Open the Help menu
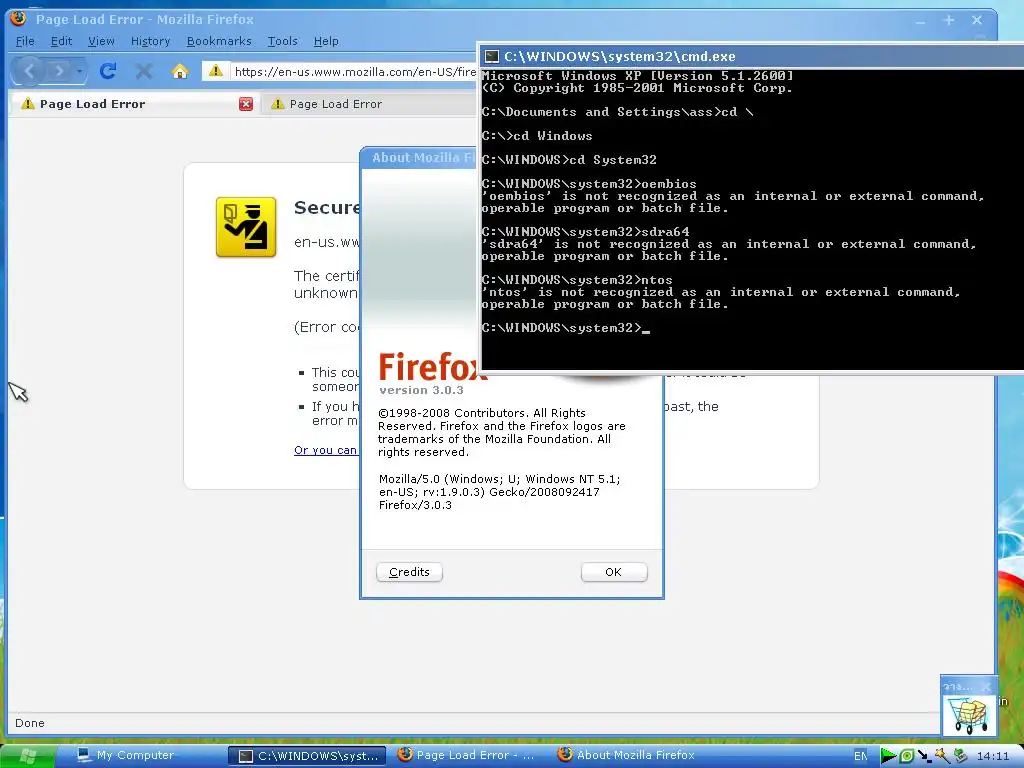 (x=326, y=41)
